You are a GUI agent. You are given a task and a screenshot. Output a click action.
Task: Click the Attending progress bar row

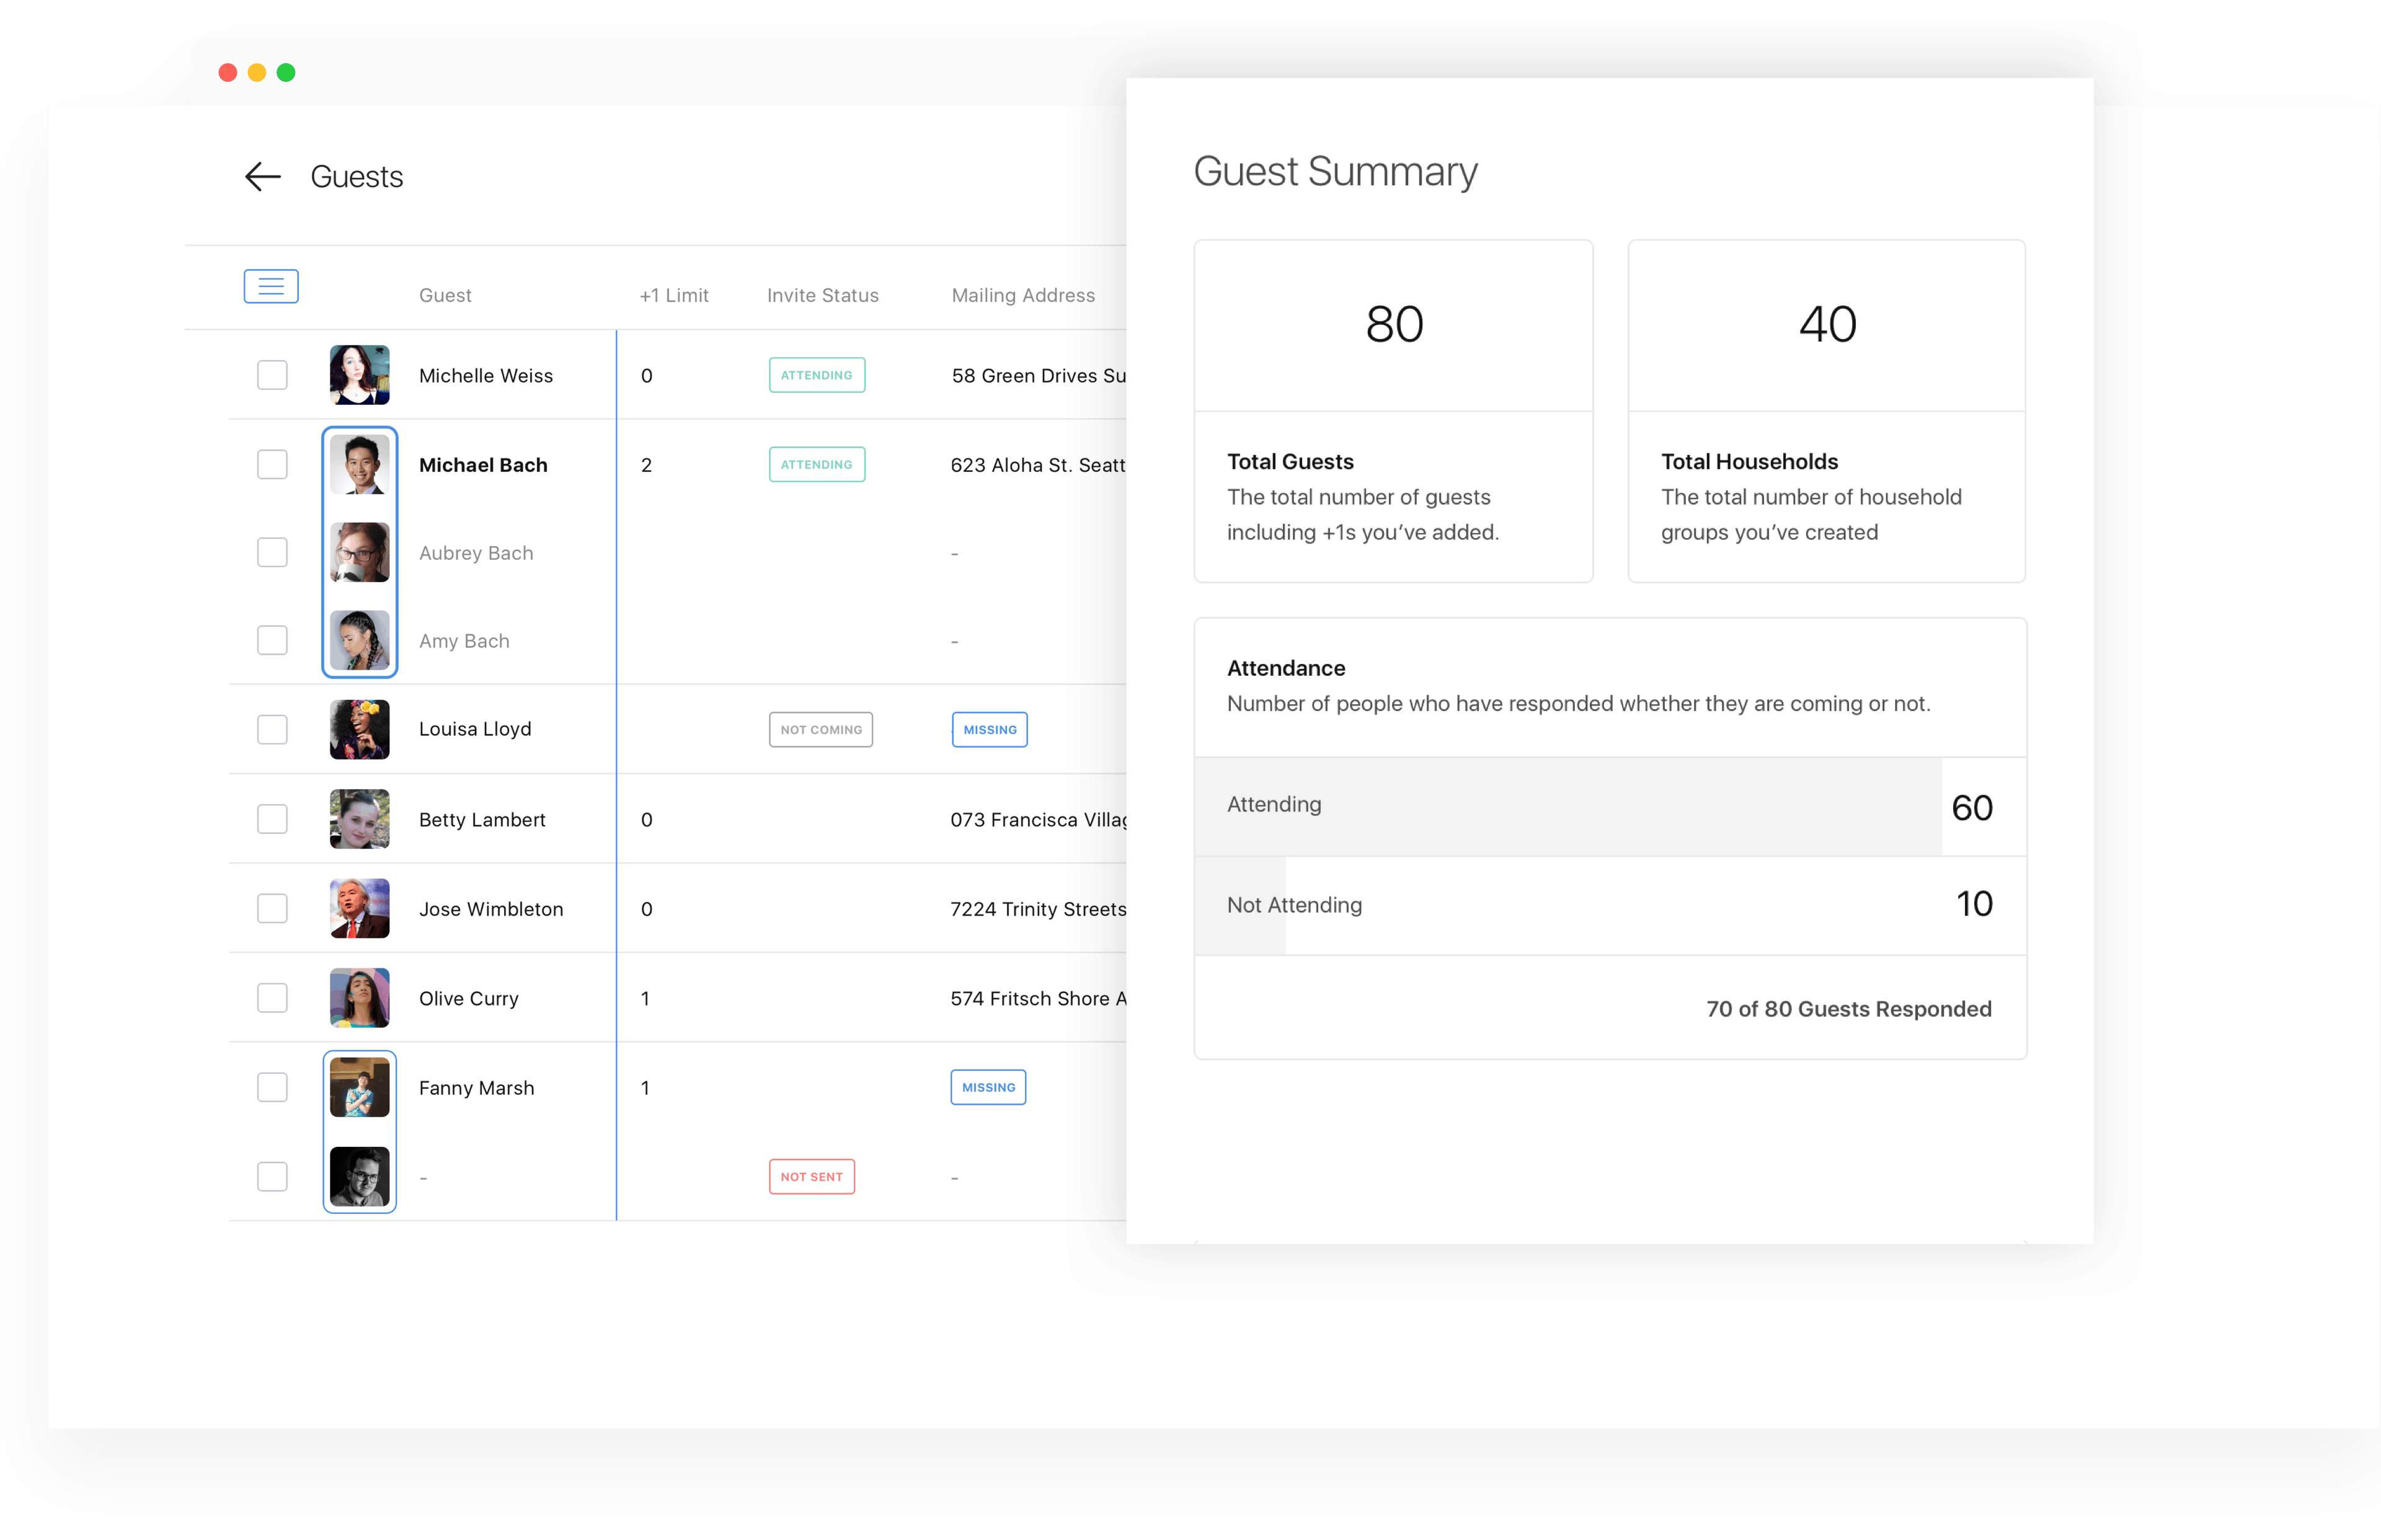[x=1610, y=806]
